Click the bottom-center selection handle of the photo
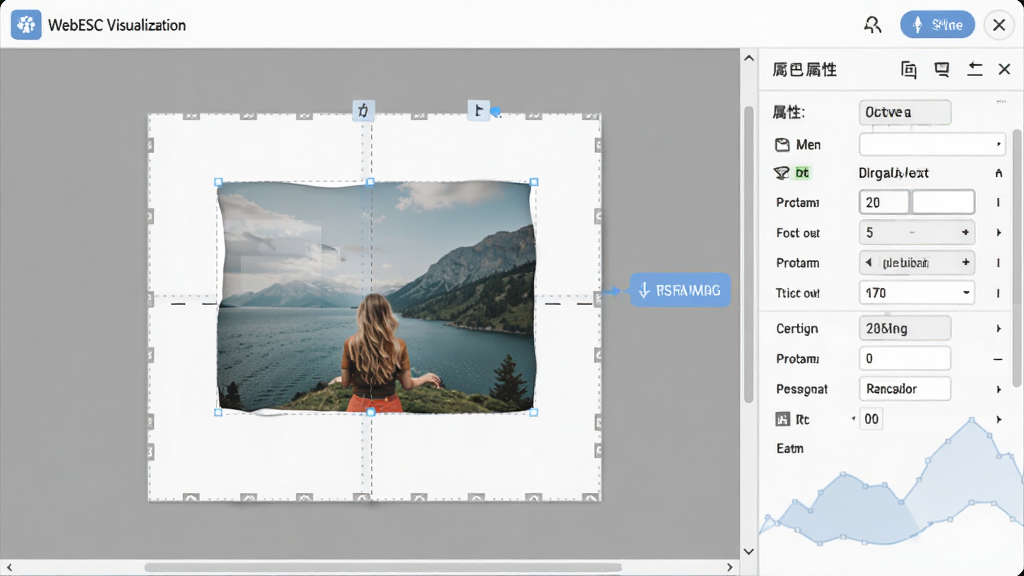This screenshot has width=1024, height=576. pyautogui.click(x=371, y=413)
